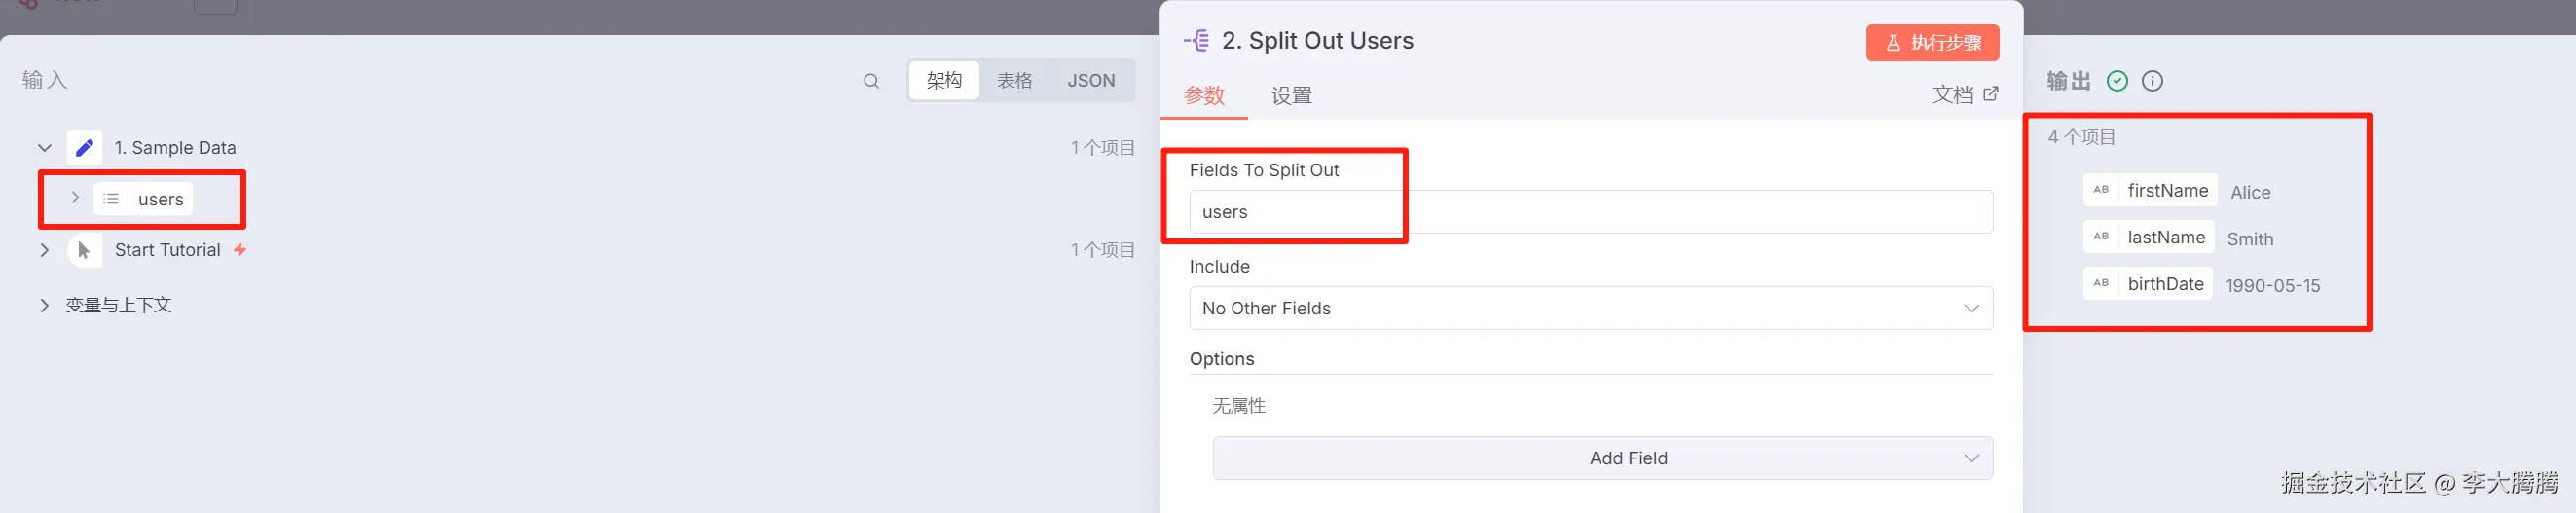
Task: Click the lightning bolt beside Start Tutorial
Action: point(240,250)
